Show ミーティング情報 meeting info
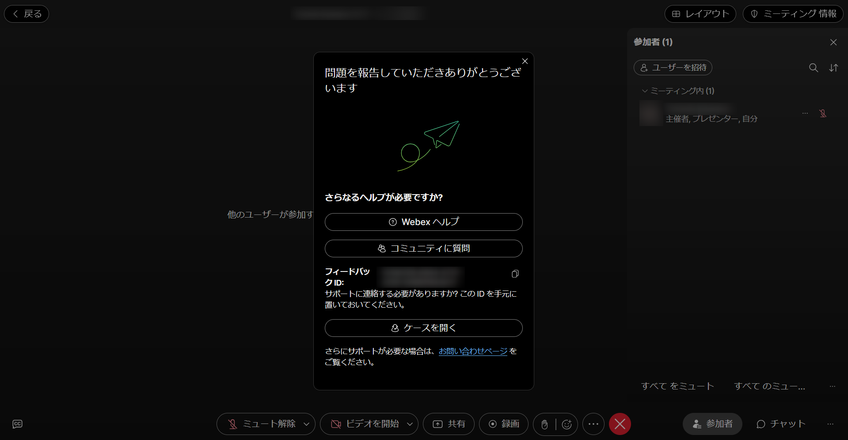The image size is (848, 440). pos(793,14)
